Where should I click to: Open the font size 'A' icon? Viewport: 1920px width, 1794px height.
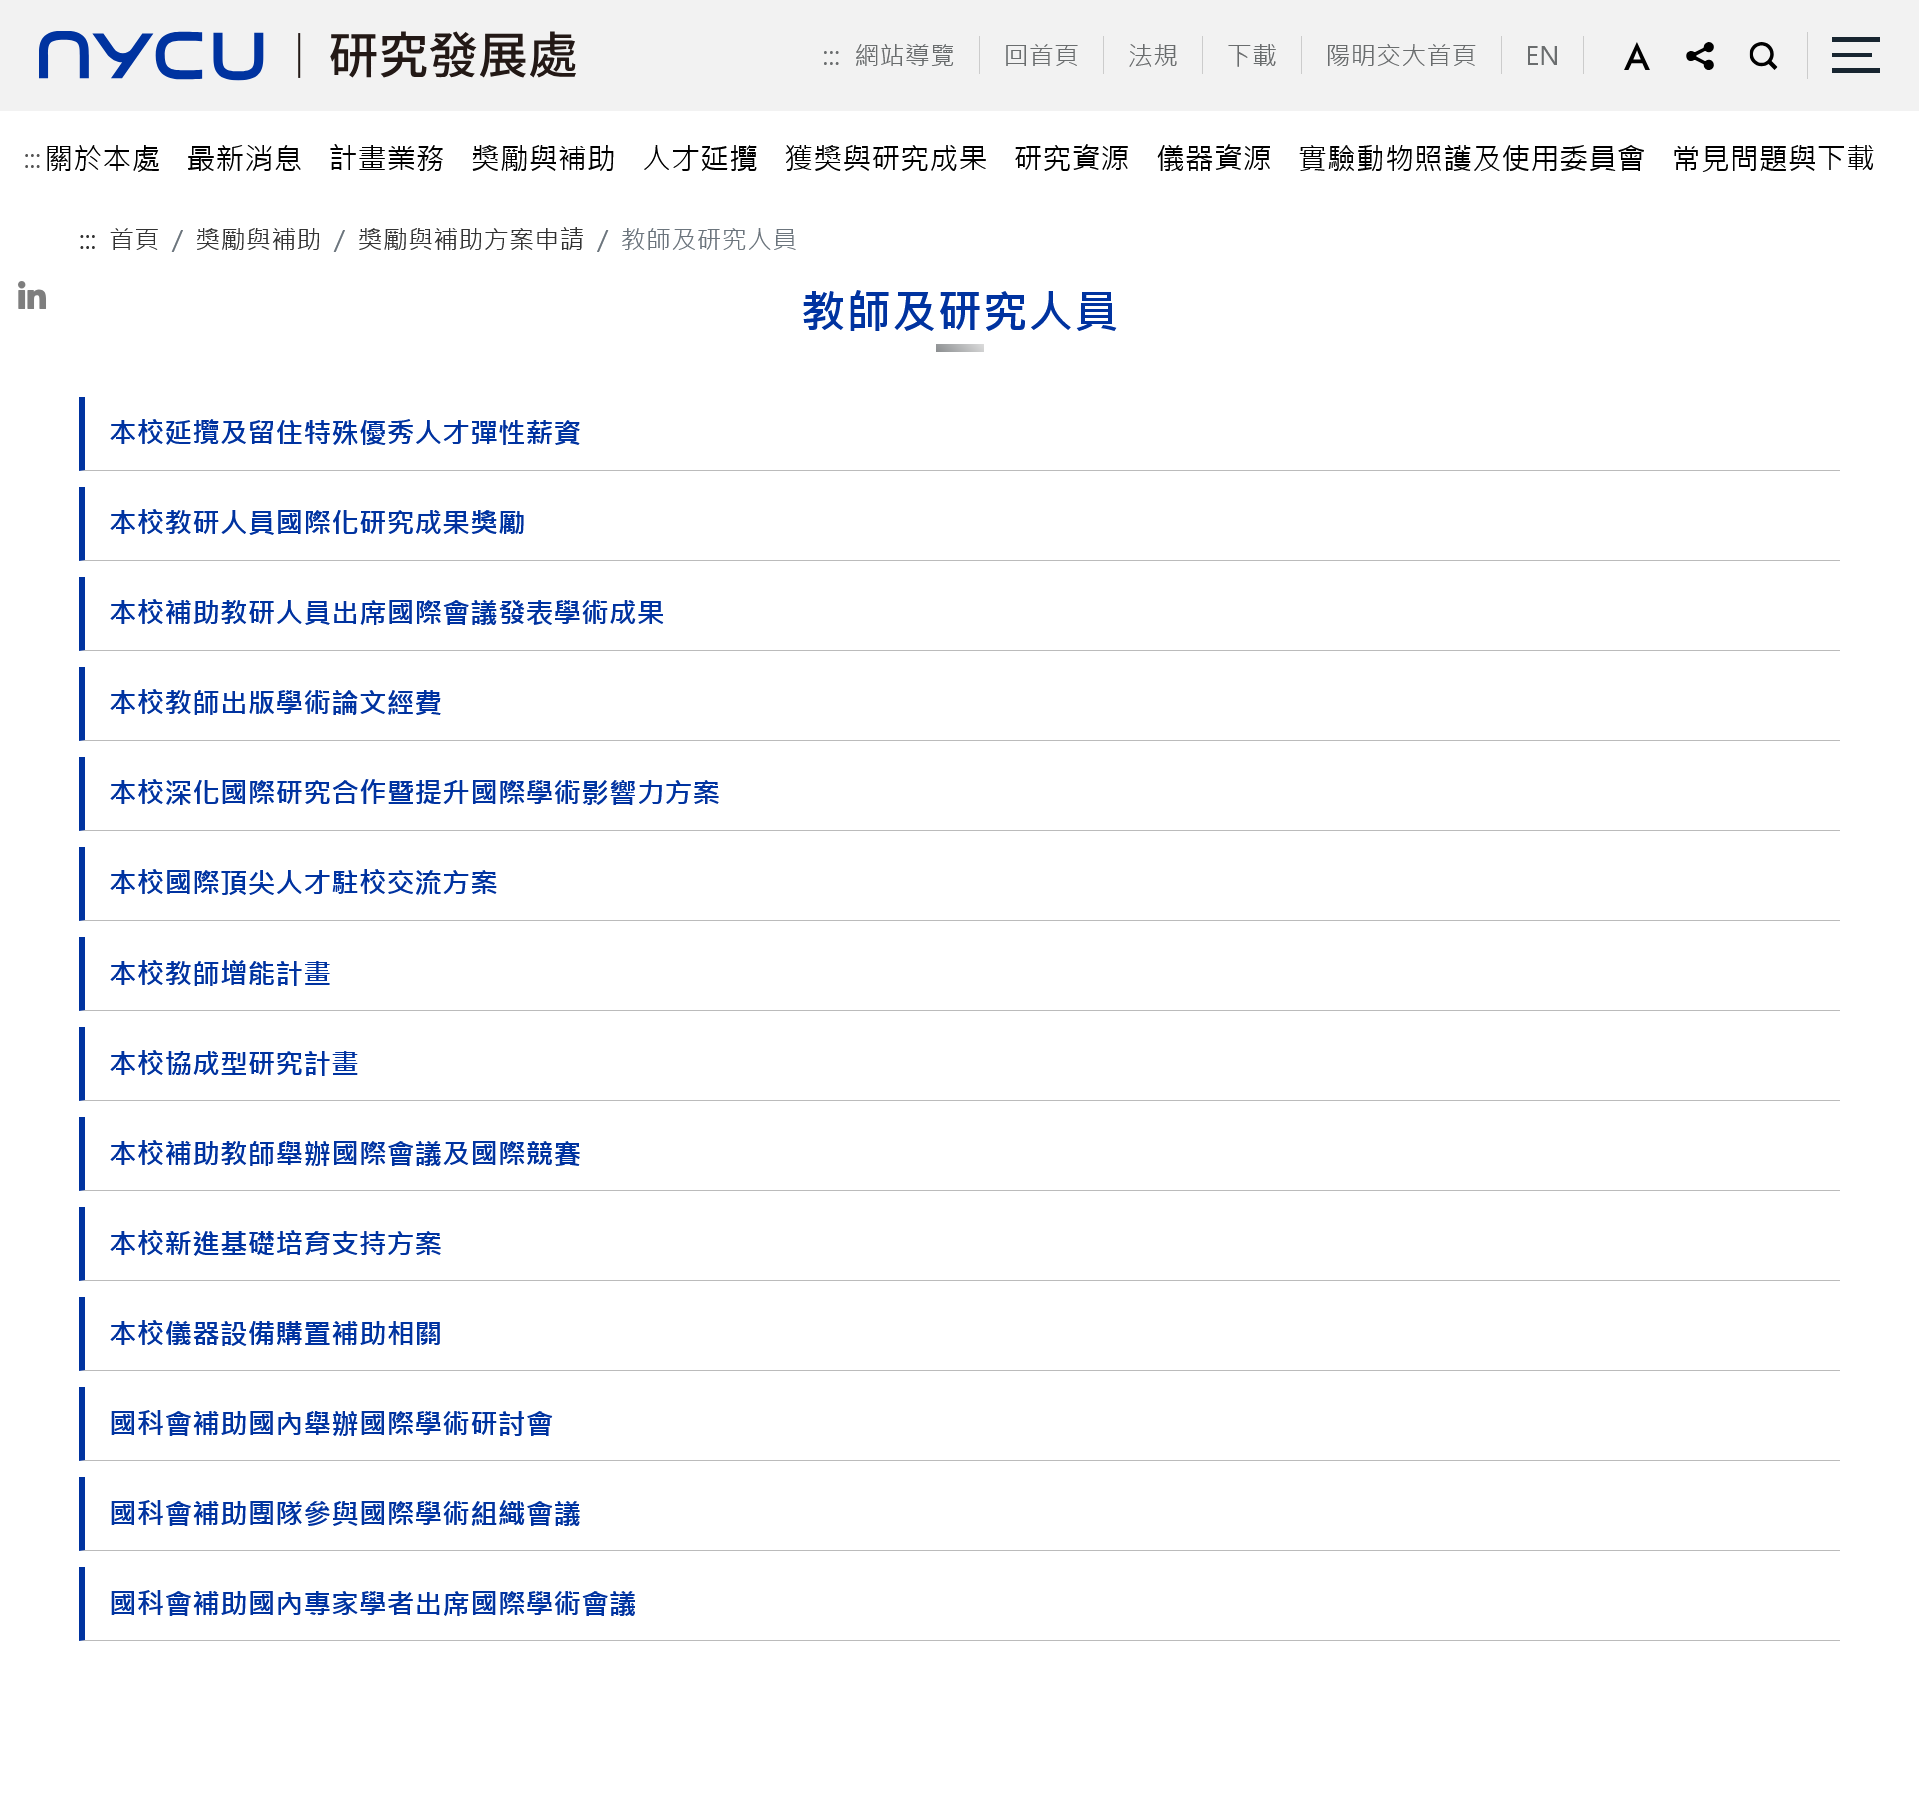1636,56
